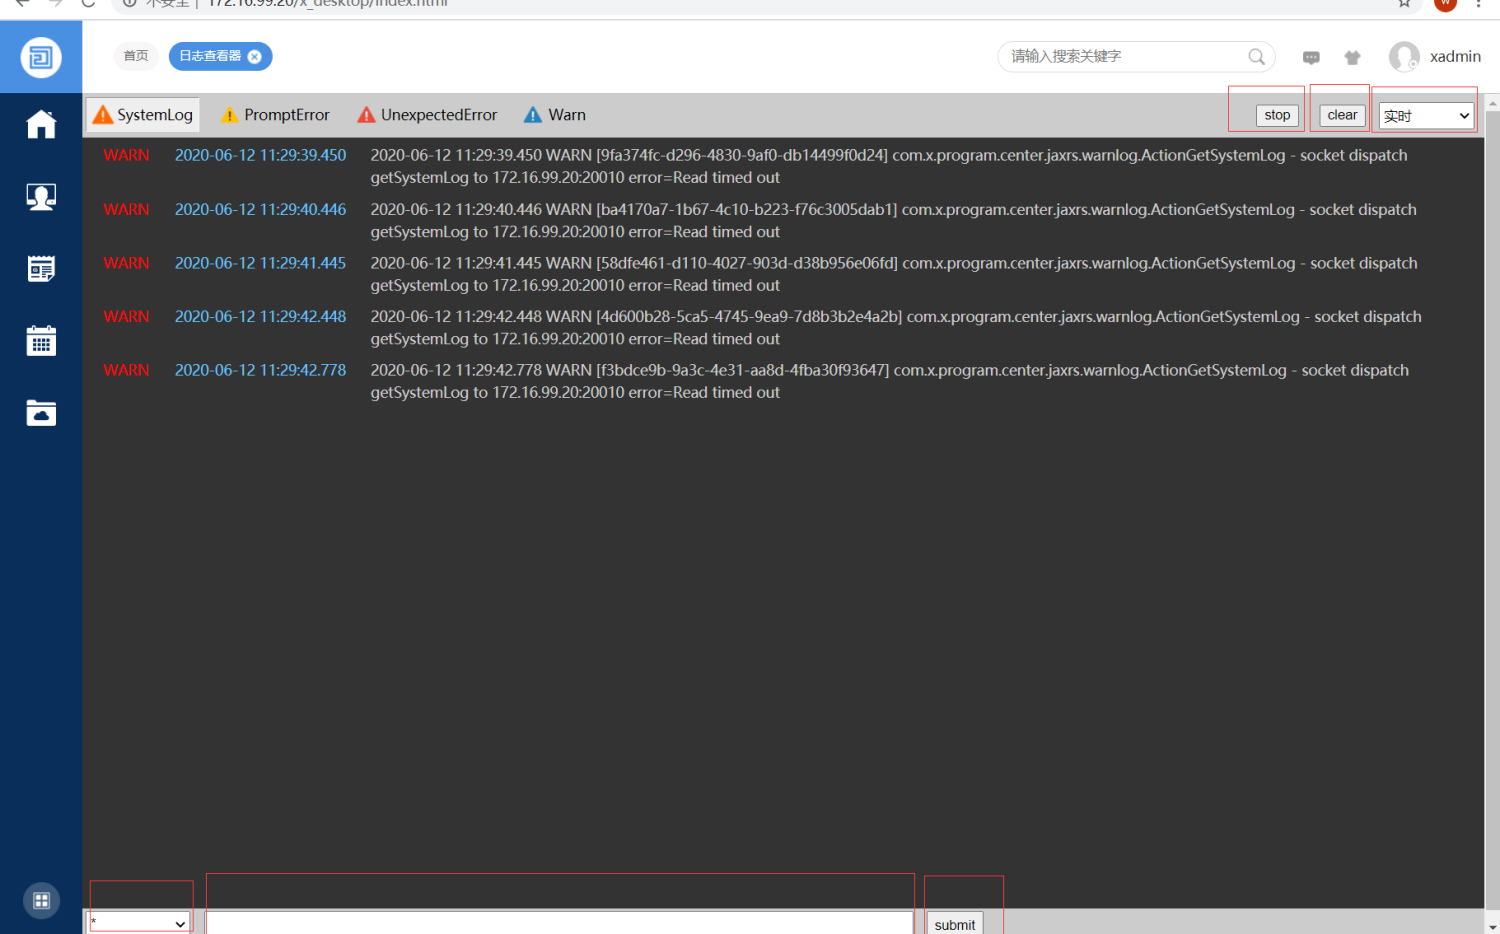Image resolution: width=1500 pixels, height=934 pixels.
Task: Open the asterisk filter dropdown at bottom
Action: pos(140,923)
